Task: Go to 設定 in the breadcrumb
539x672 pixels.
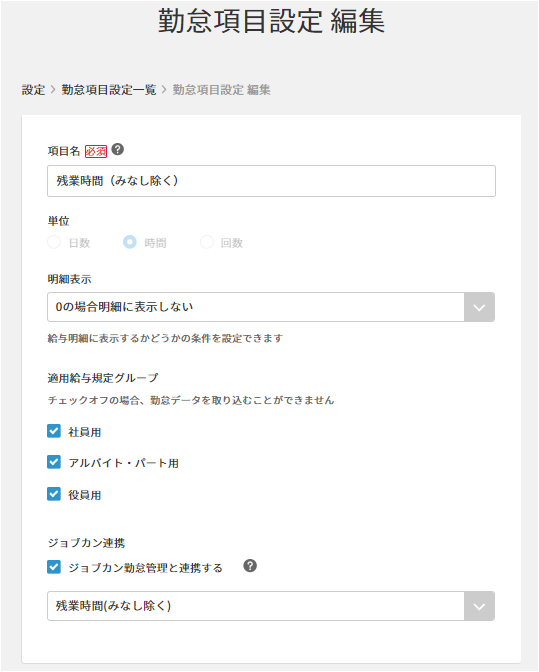Action: pos(33,90)
